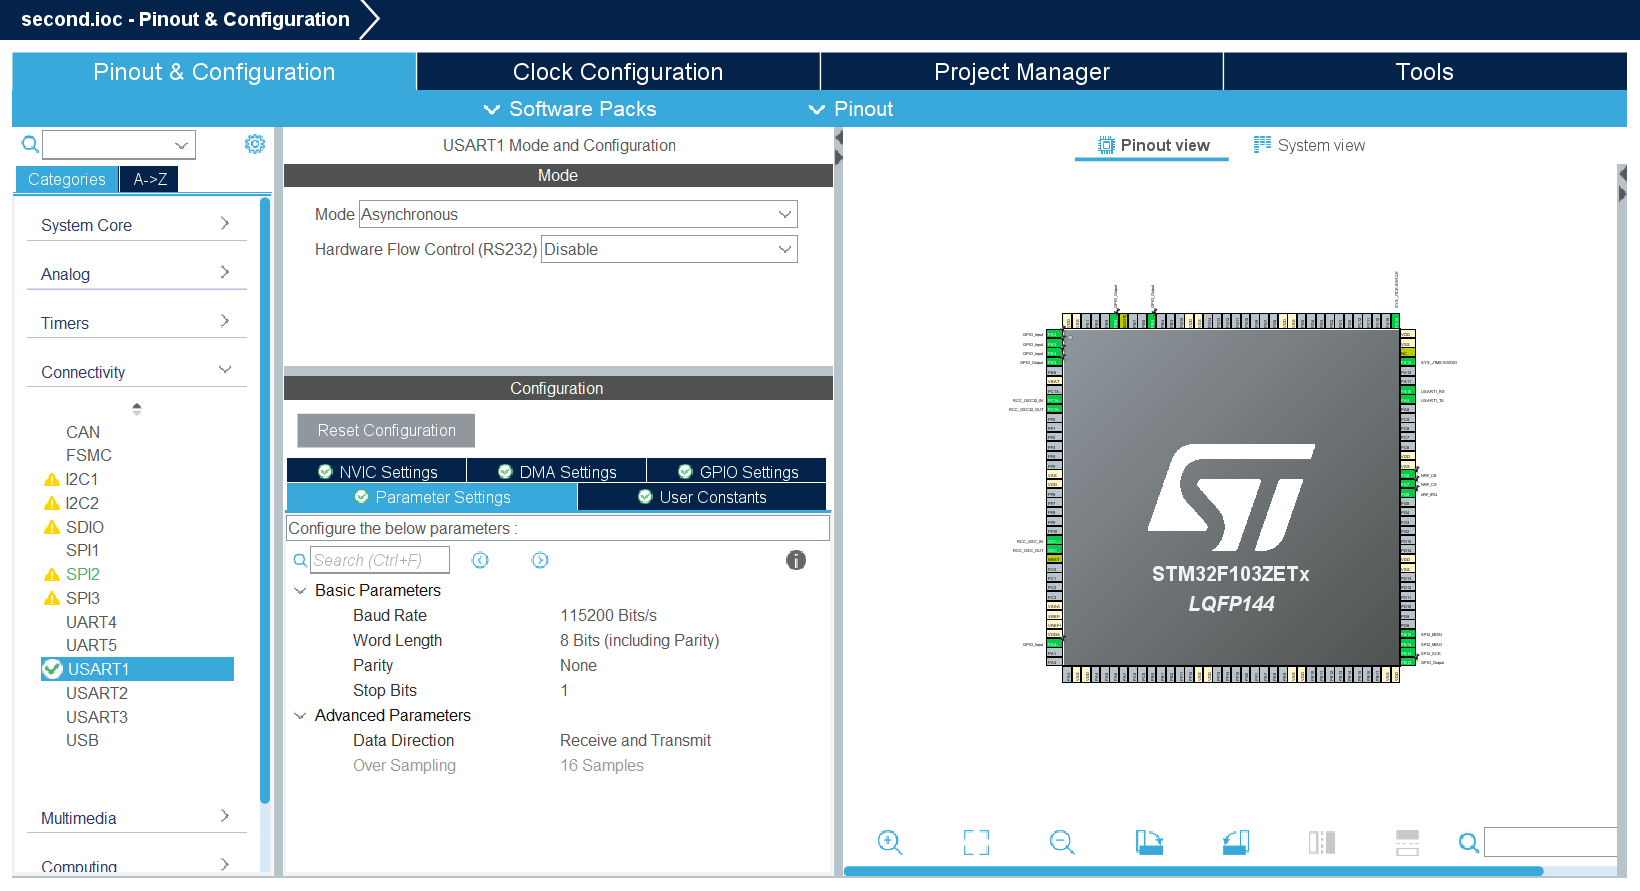Open the Pinout dropdown menu
Viewport: 1640px width, 891px height.
point(851,109)
